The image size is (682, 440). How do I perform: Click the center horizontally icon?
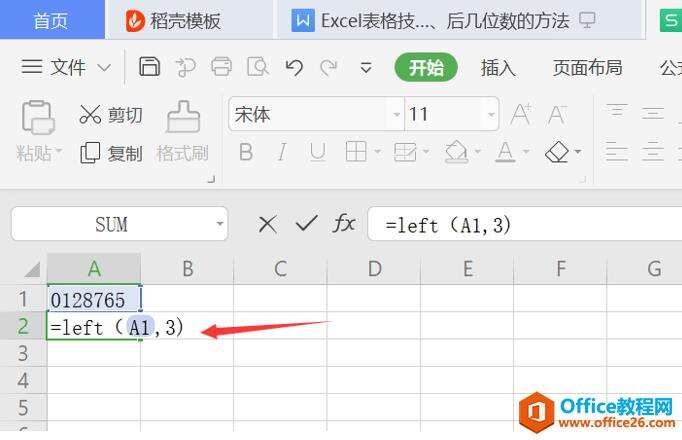click(653, 152)
